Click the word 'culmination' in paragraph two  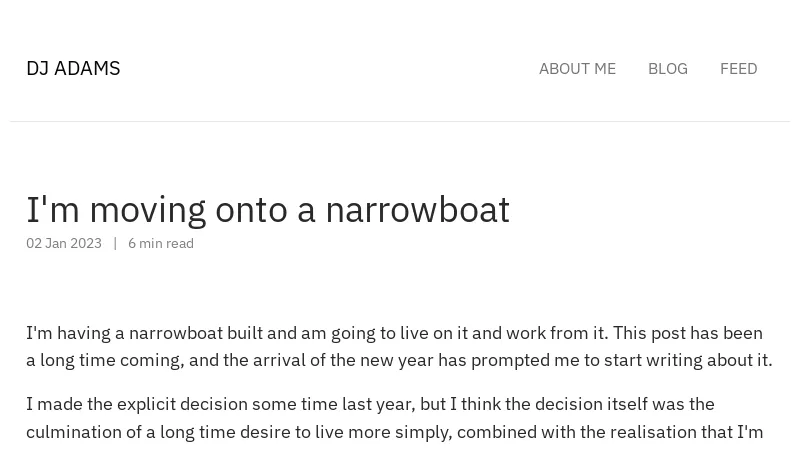pos(76,432)
